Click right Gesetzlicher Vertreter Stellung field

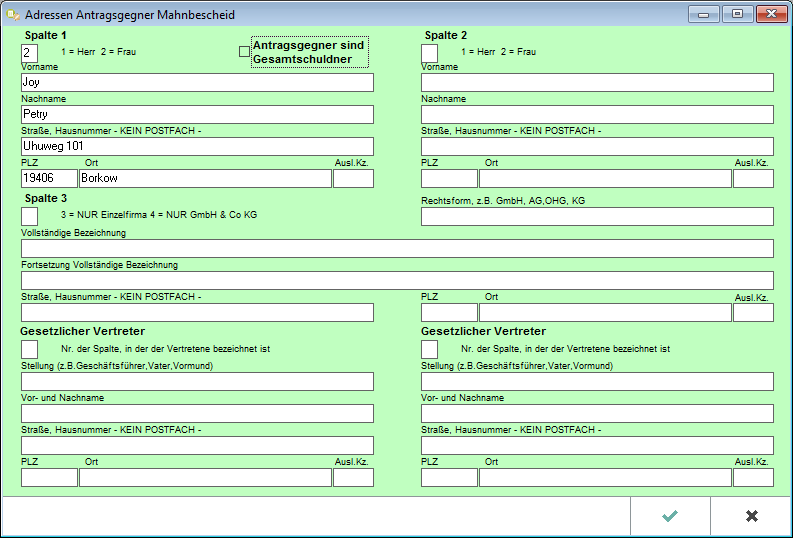(x=597, y=381)
